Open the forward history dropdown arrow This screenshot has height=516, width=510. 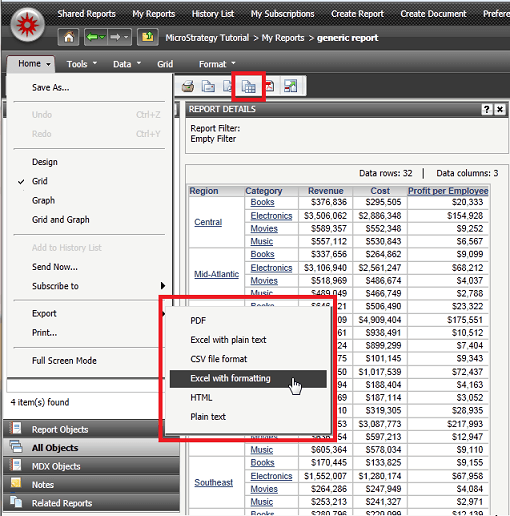[126, 37]
